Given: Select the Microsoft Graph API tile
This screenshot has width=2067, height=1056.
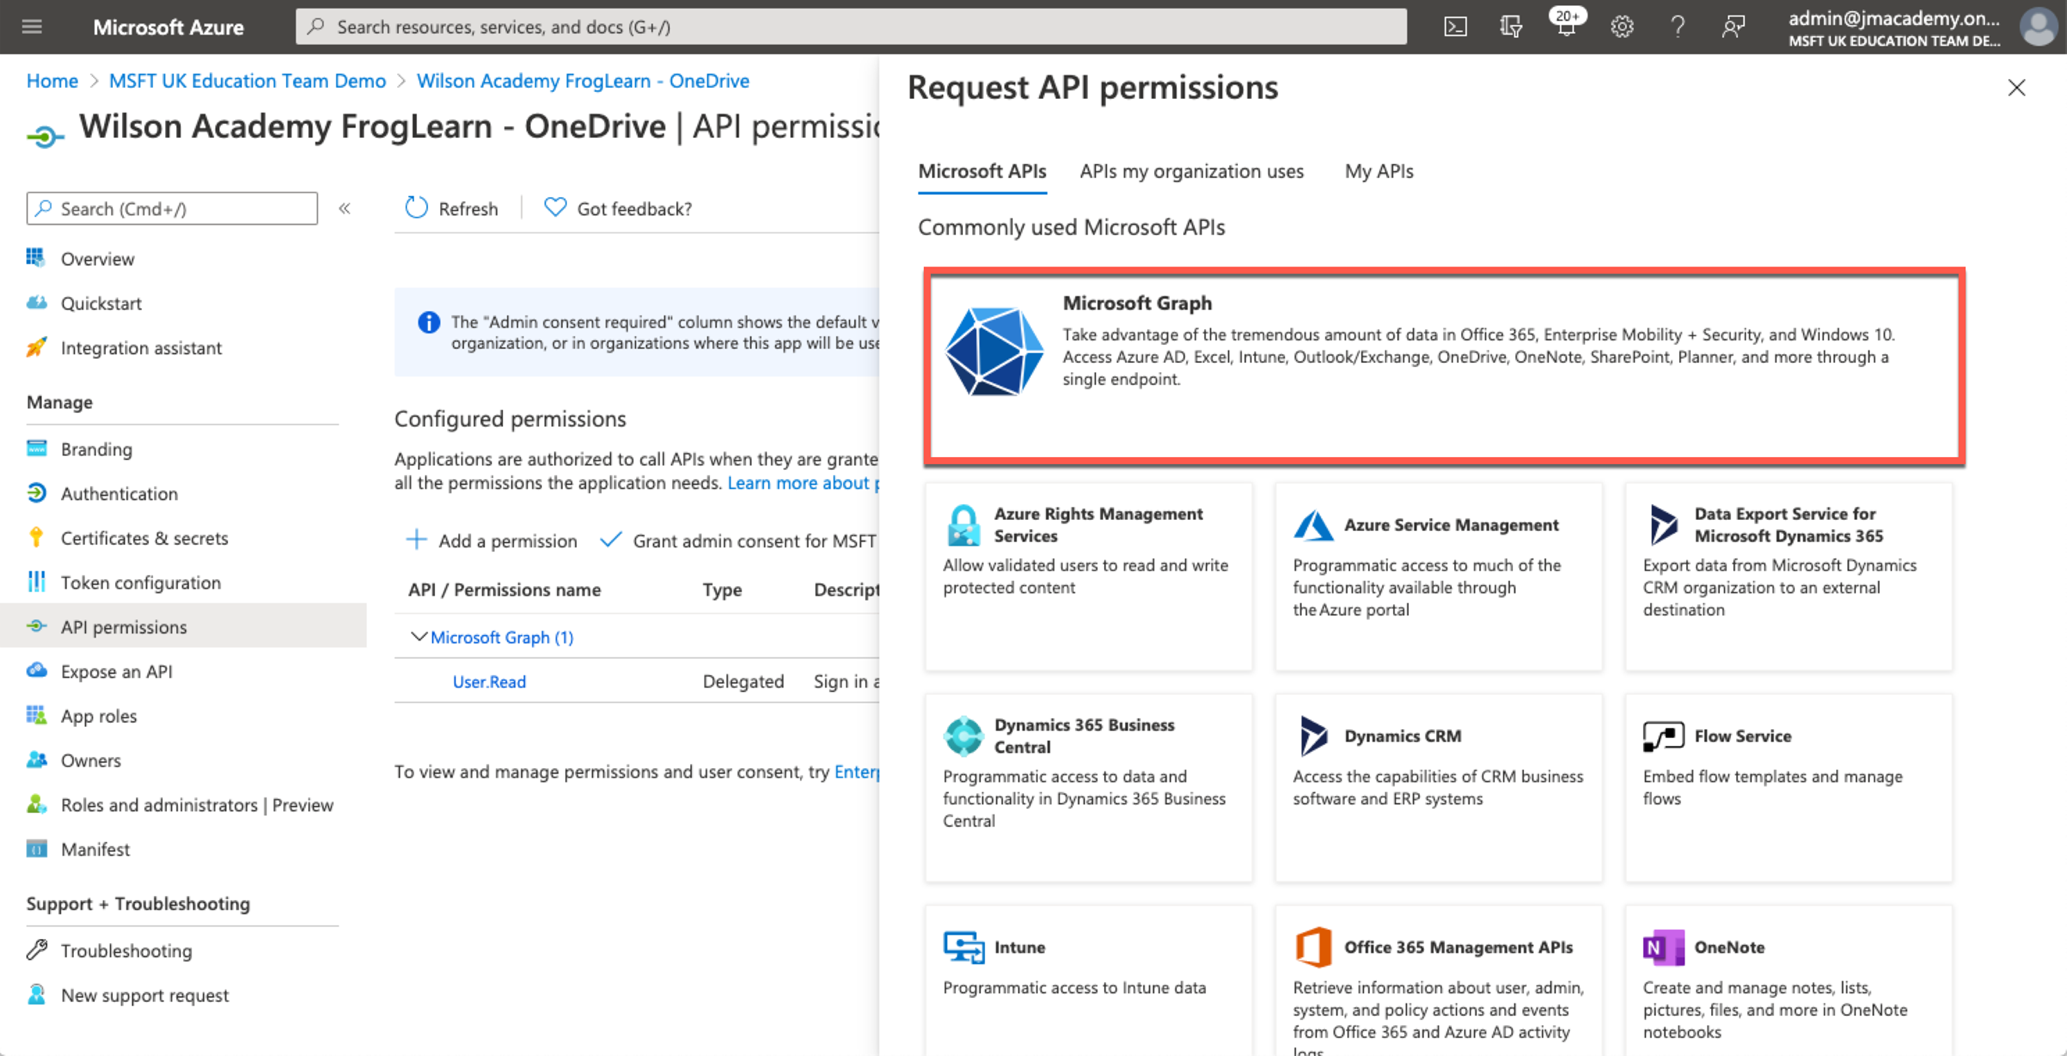Looking at the screenshot, I should point(1444,366).
